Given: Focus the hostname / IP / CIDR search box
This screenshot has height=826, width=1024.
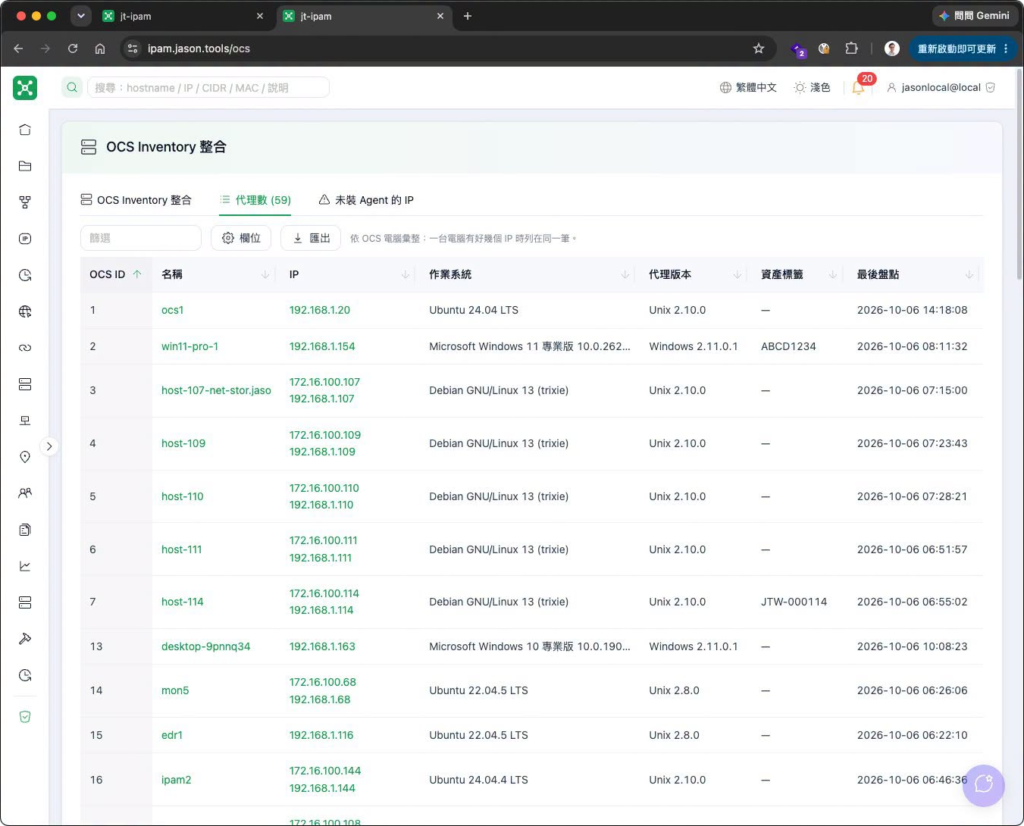Looking at the screenshot, I should click(208, 87).
